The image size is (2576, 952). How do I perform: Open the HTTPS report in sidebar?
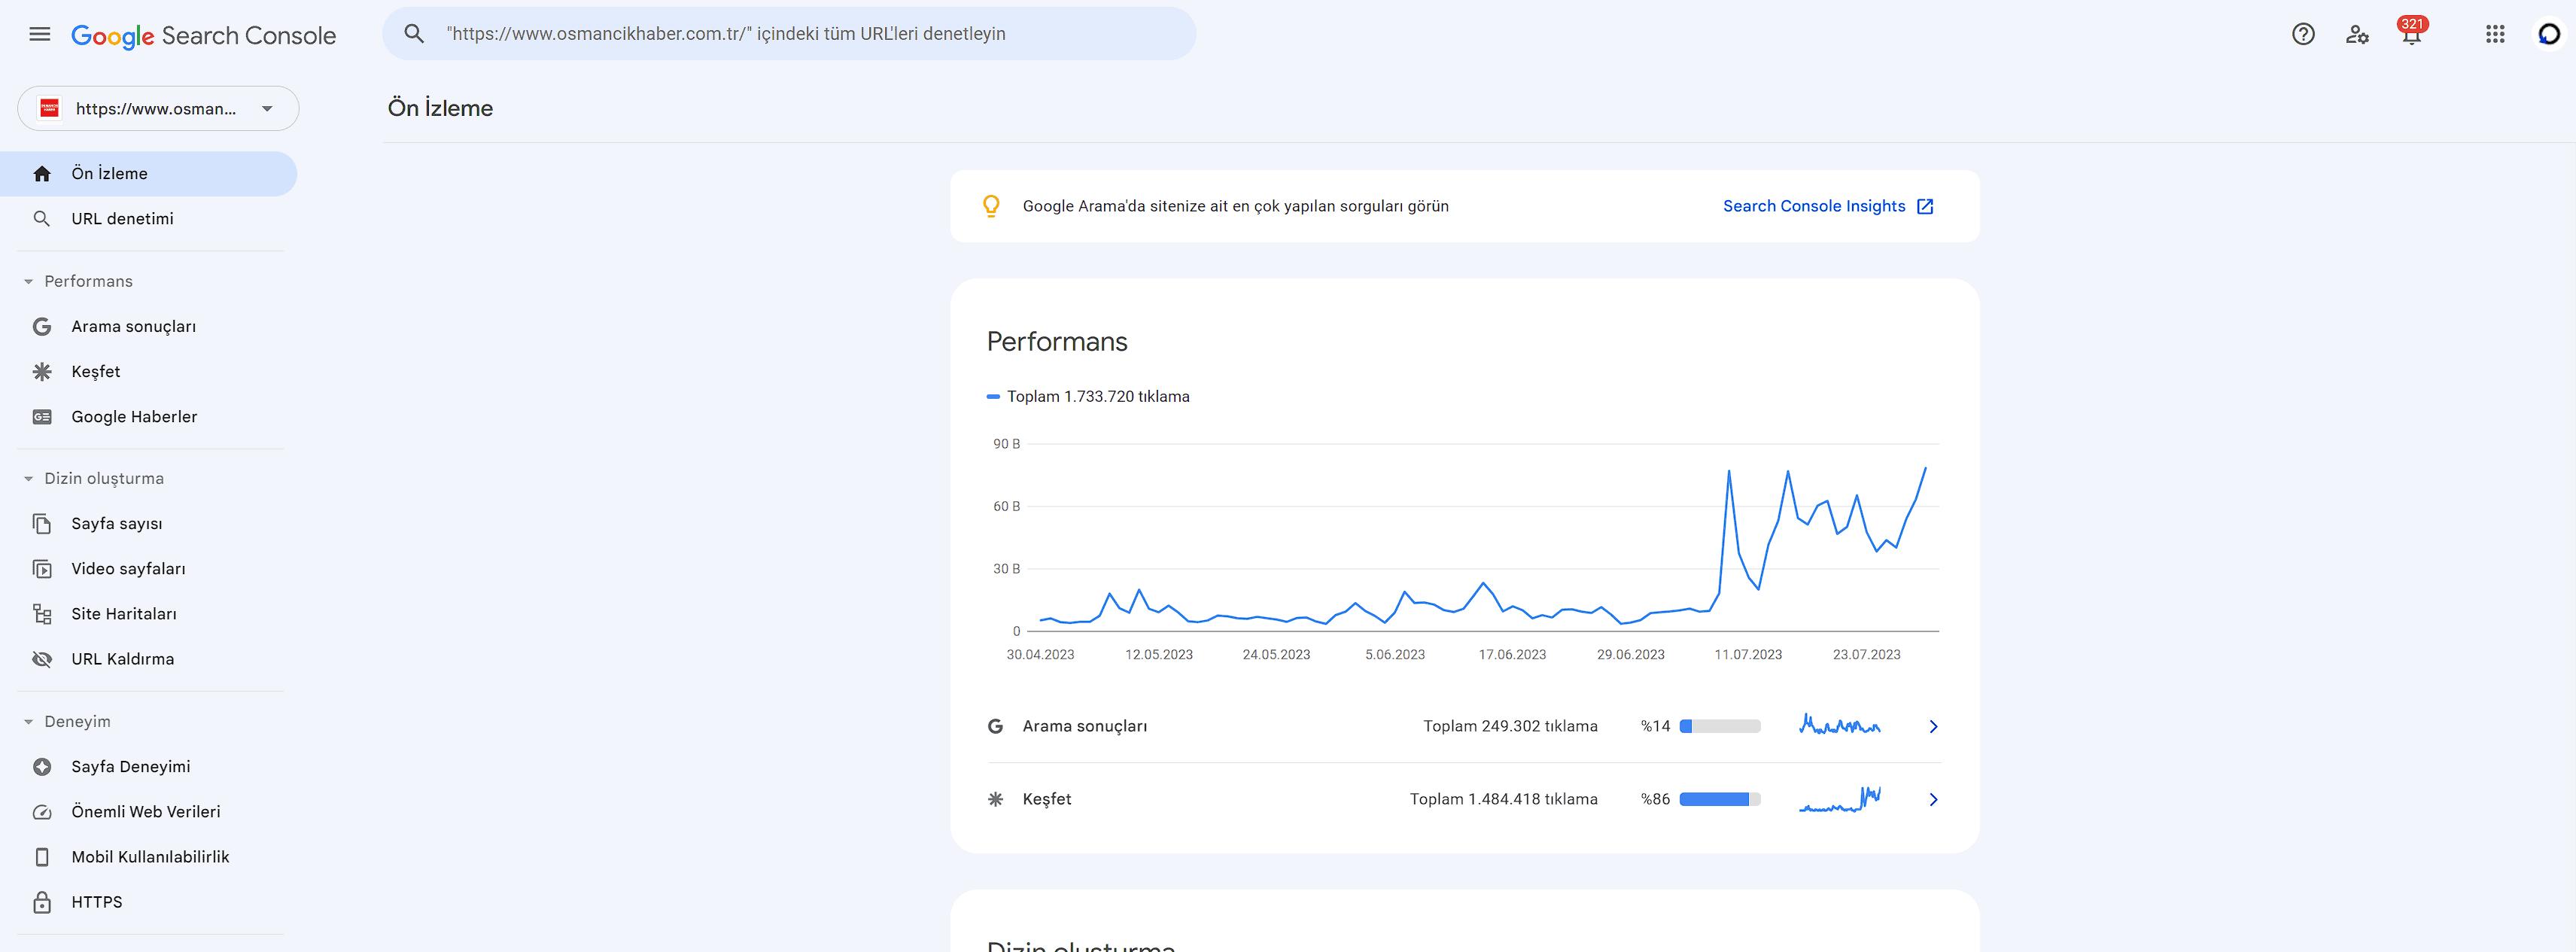96,902
